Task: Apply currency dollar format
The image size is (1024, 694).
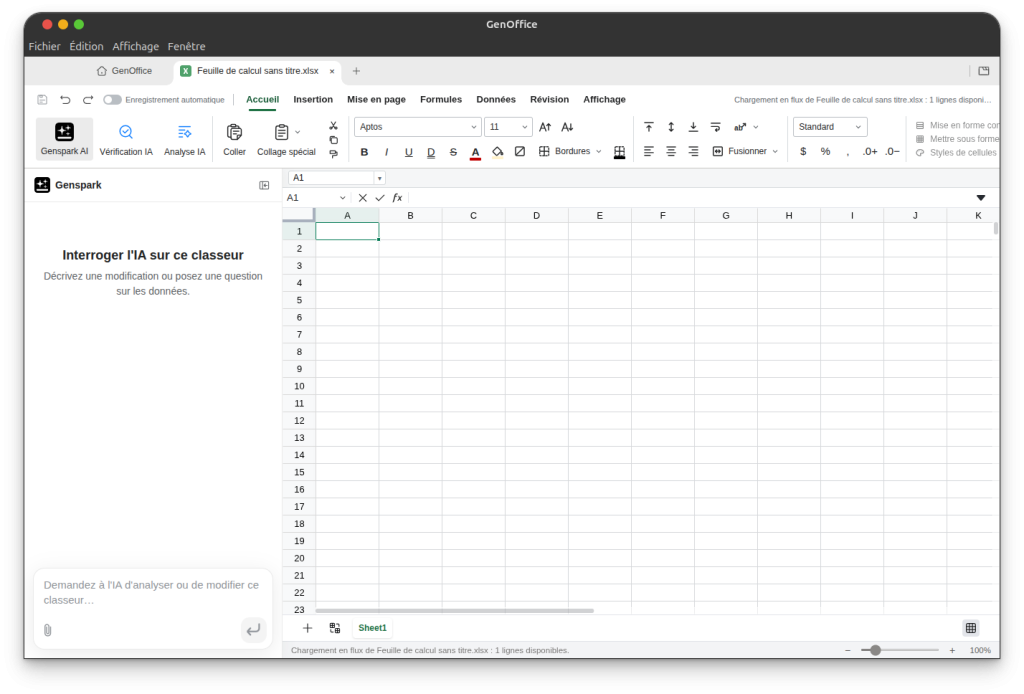Action: click(x=803, y=151)
